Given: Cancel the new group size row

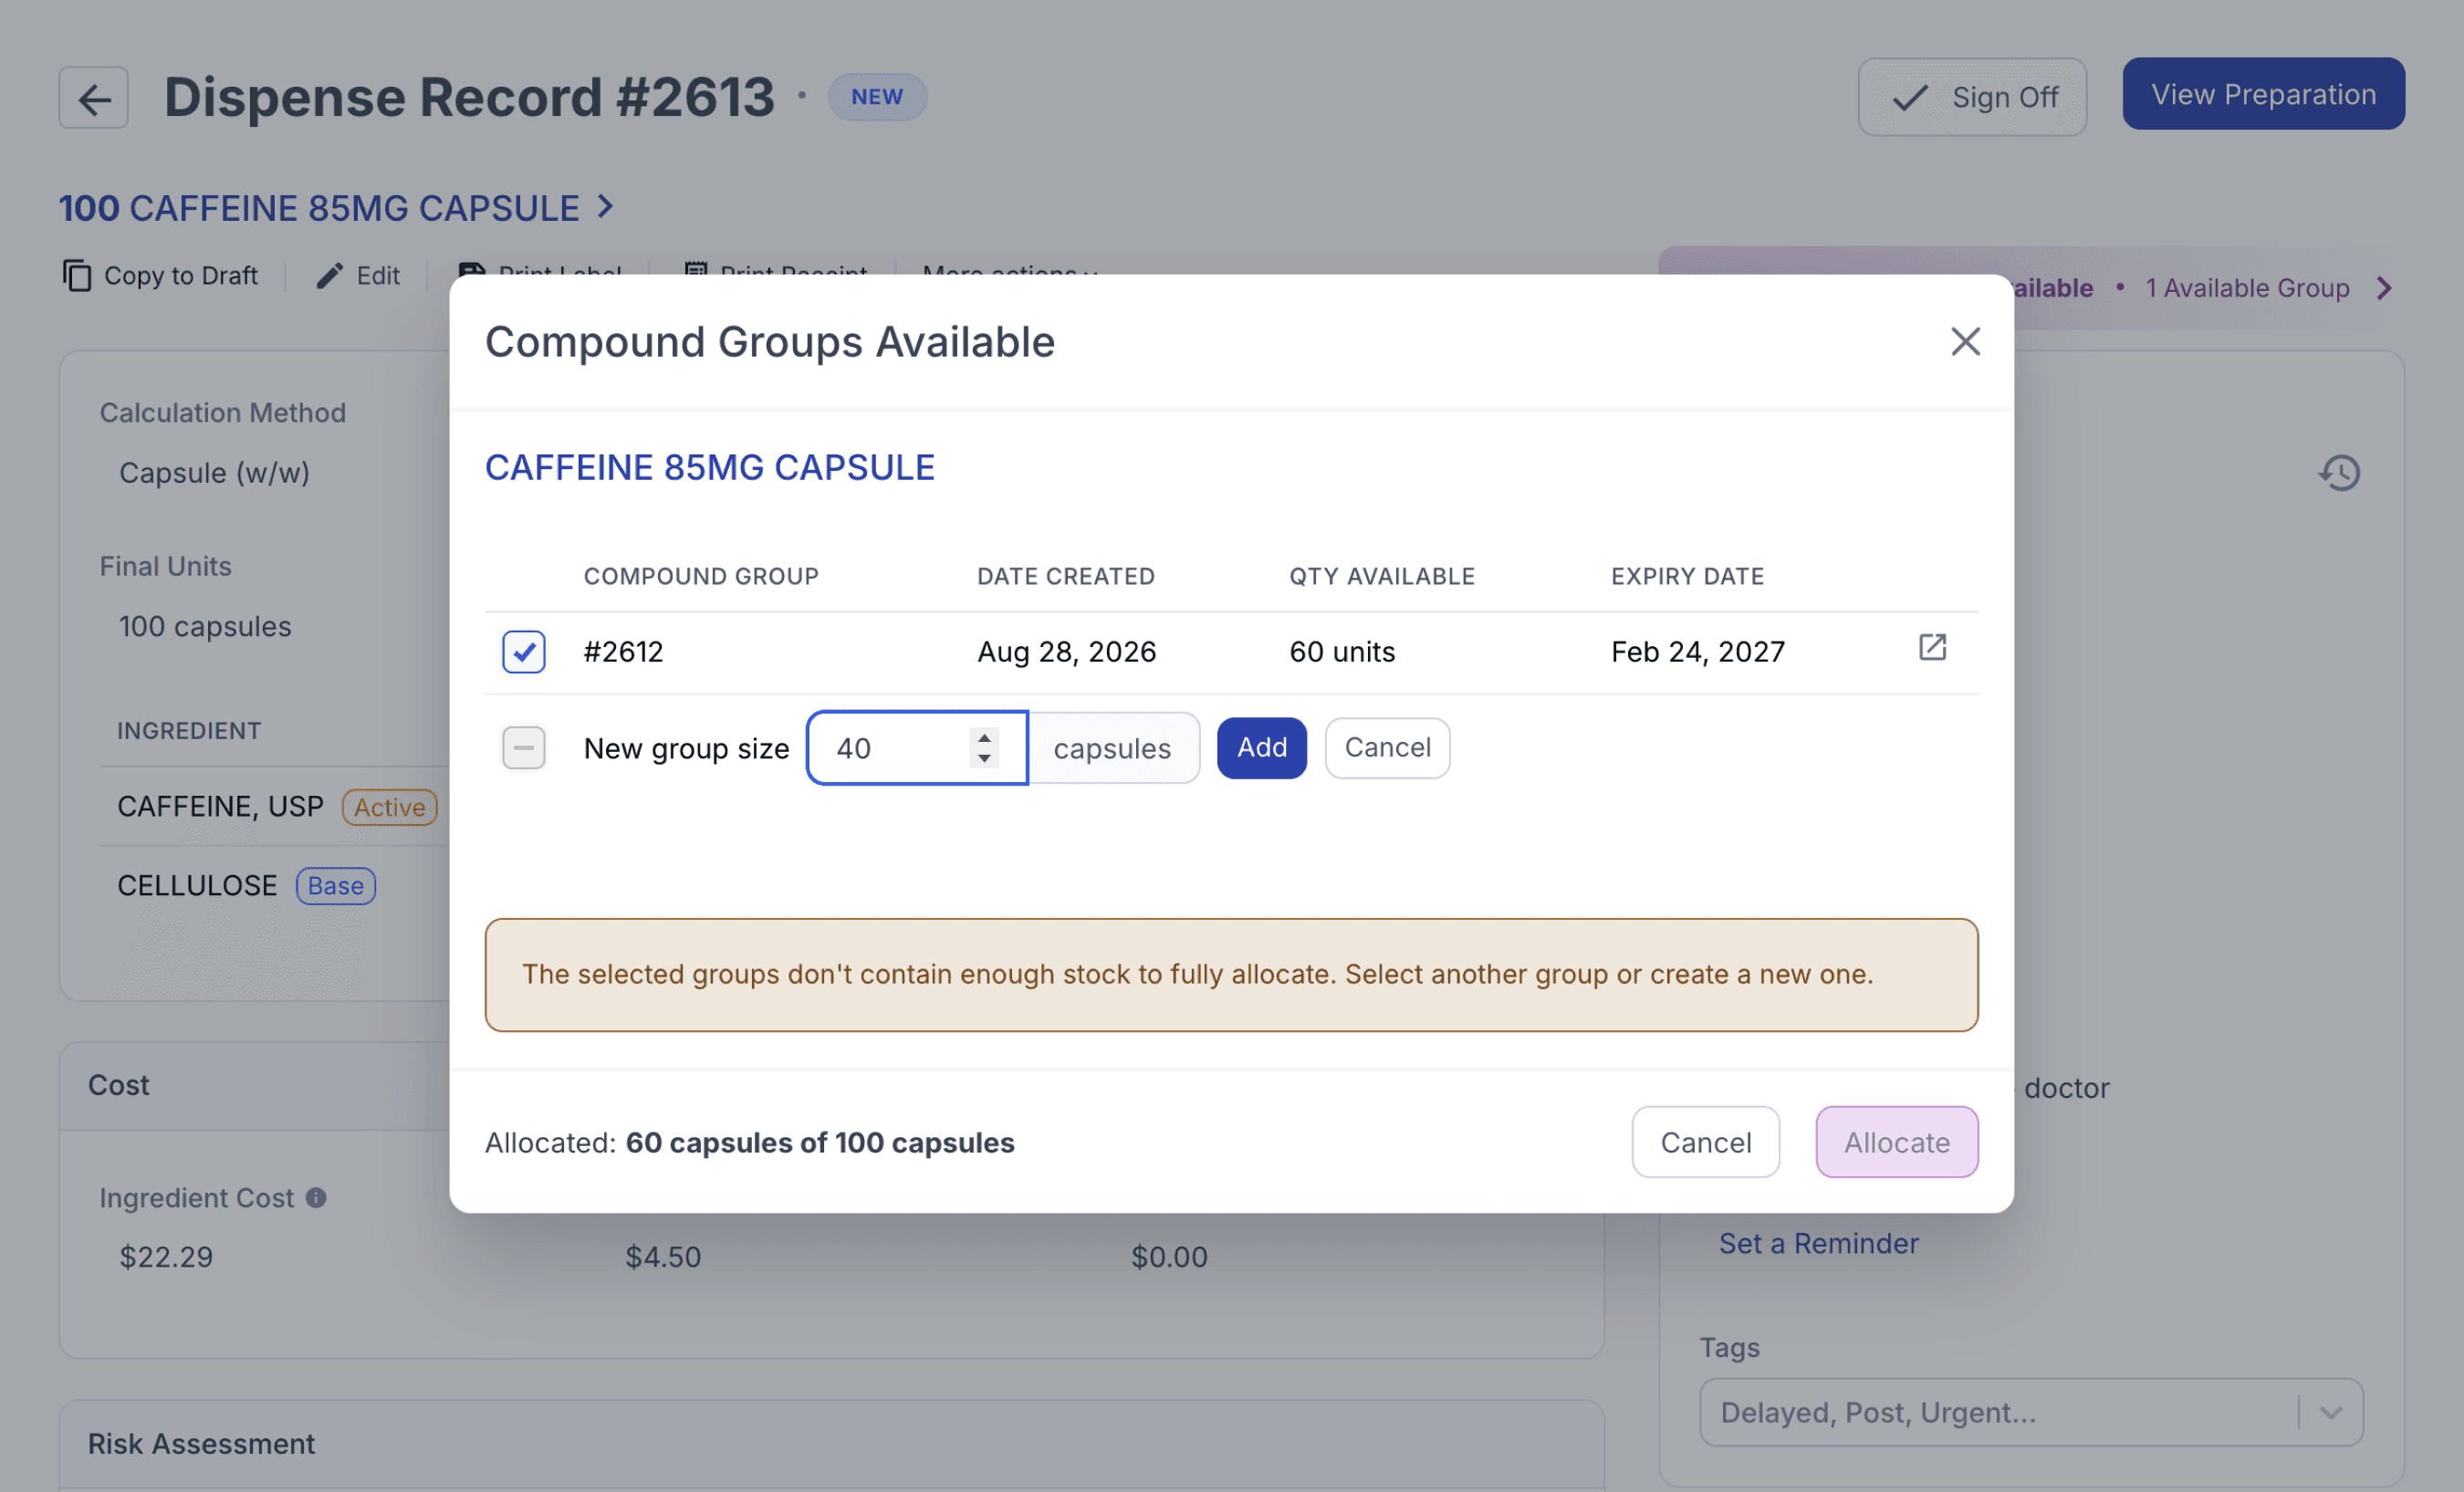Looking at the screenshot, I should tap(1387, 748).
